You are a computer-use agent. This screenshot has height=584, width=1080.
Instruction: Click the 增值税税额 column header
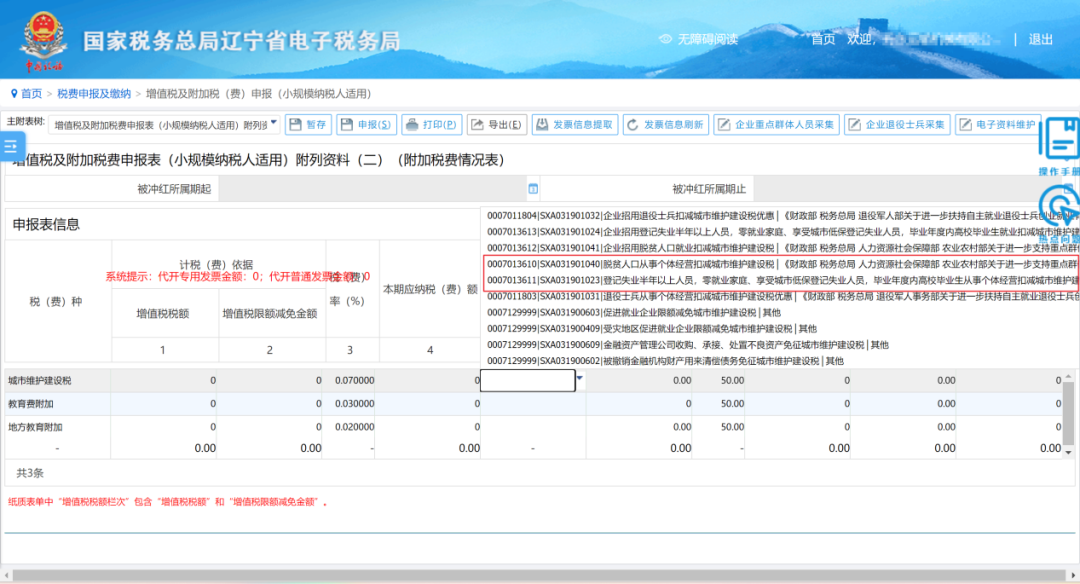point(163,313)
